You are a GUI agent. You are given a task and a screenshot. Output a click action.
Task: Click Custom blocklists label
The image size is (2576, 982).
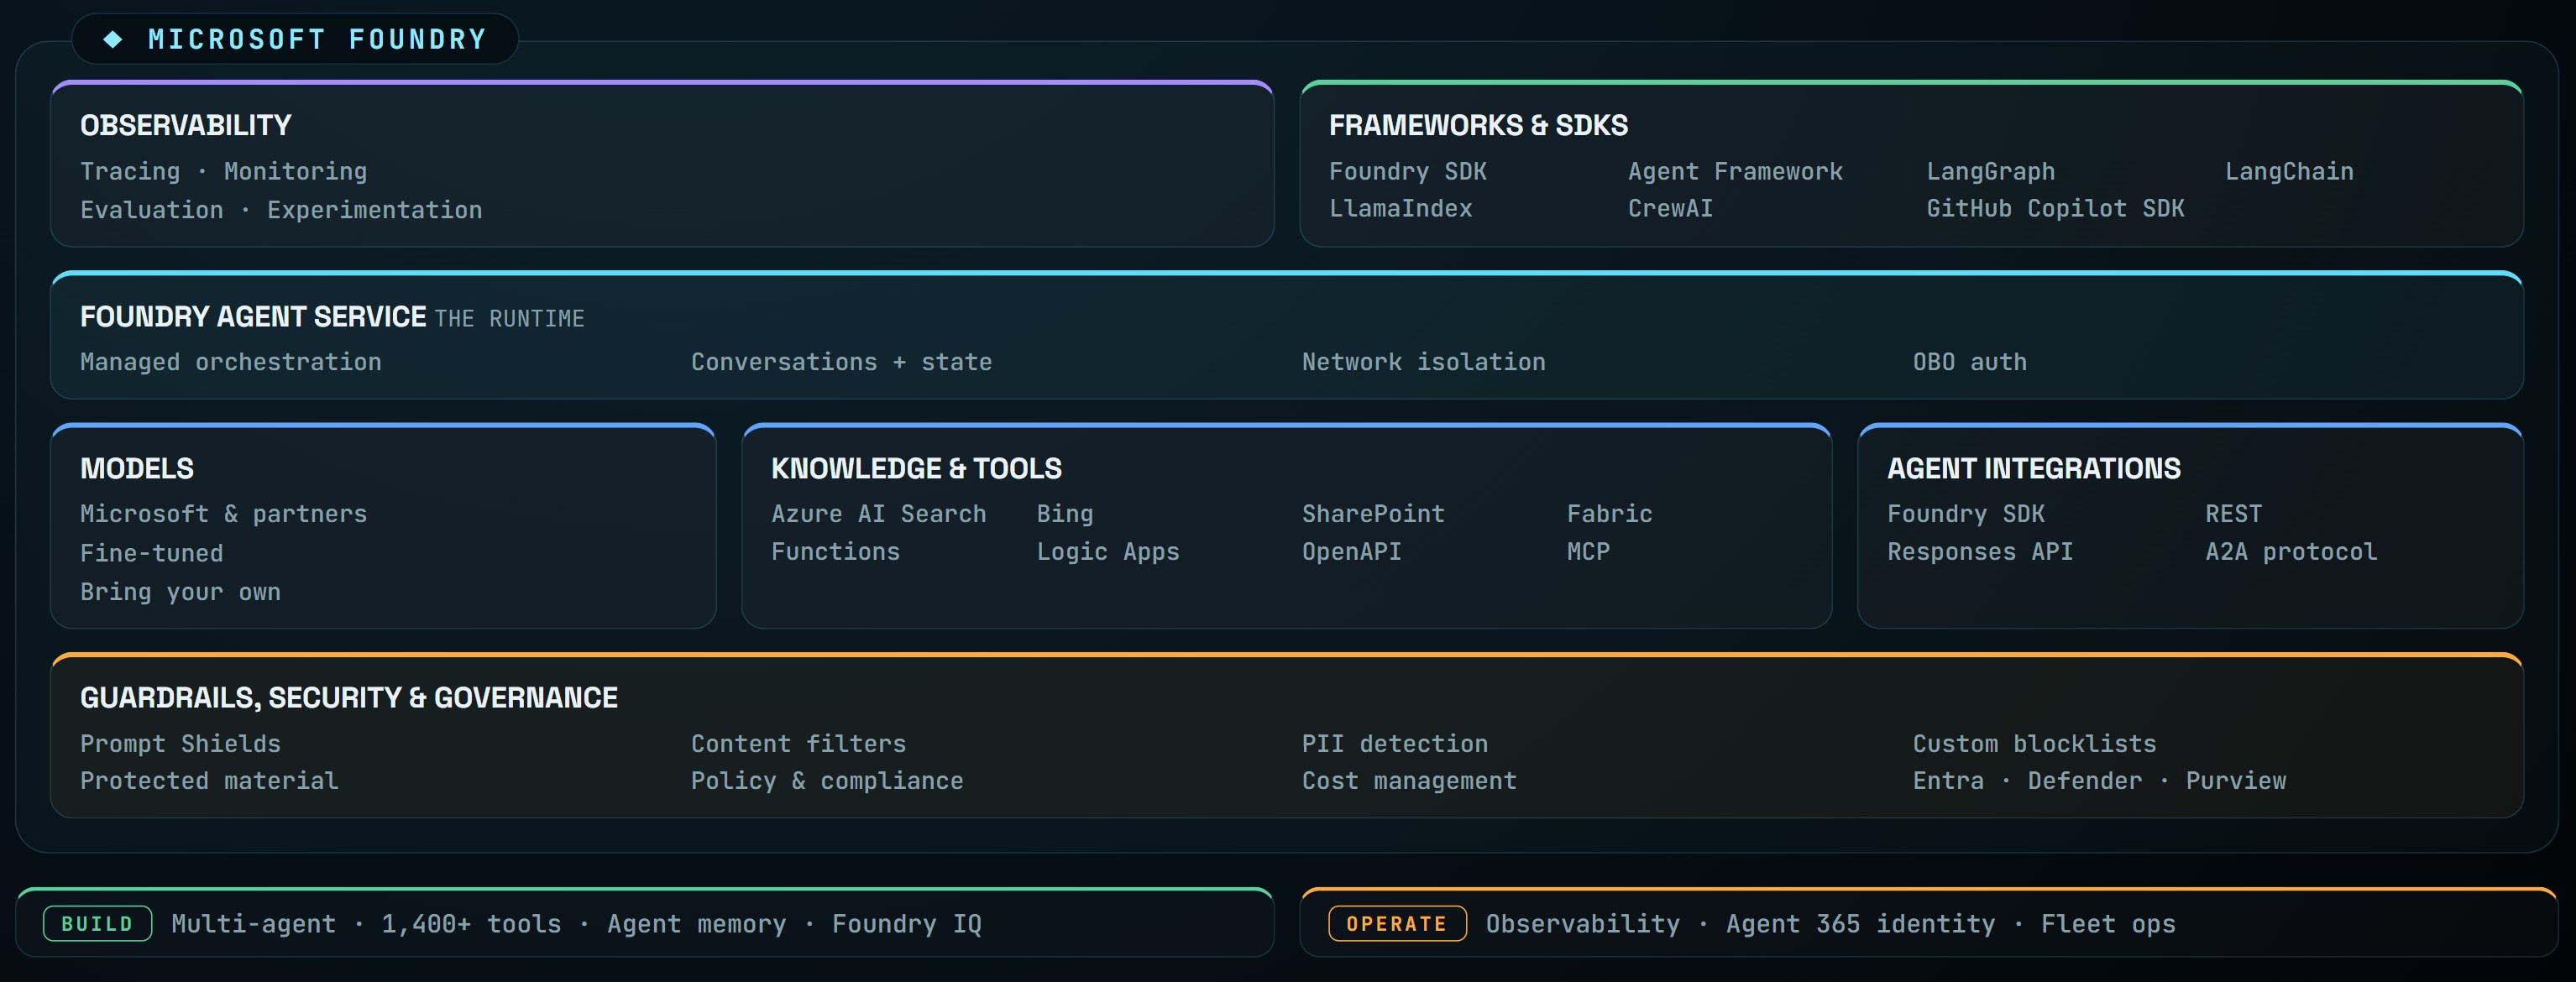pyautogui.click(x=2034, y=743)
